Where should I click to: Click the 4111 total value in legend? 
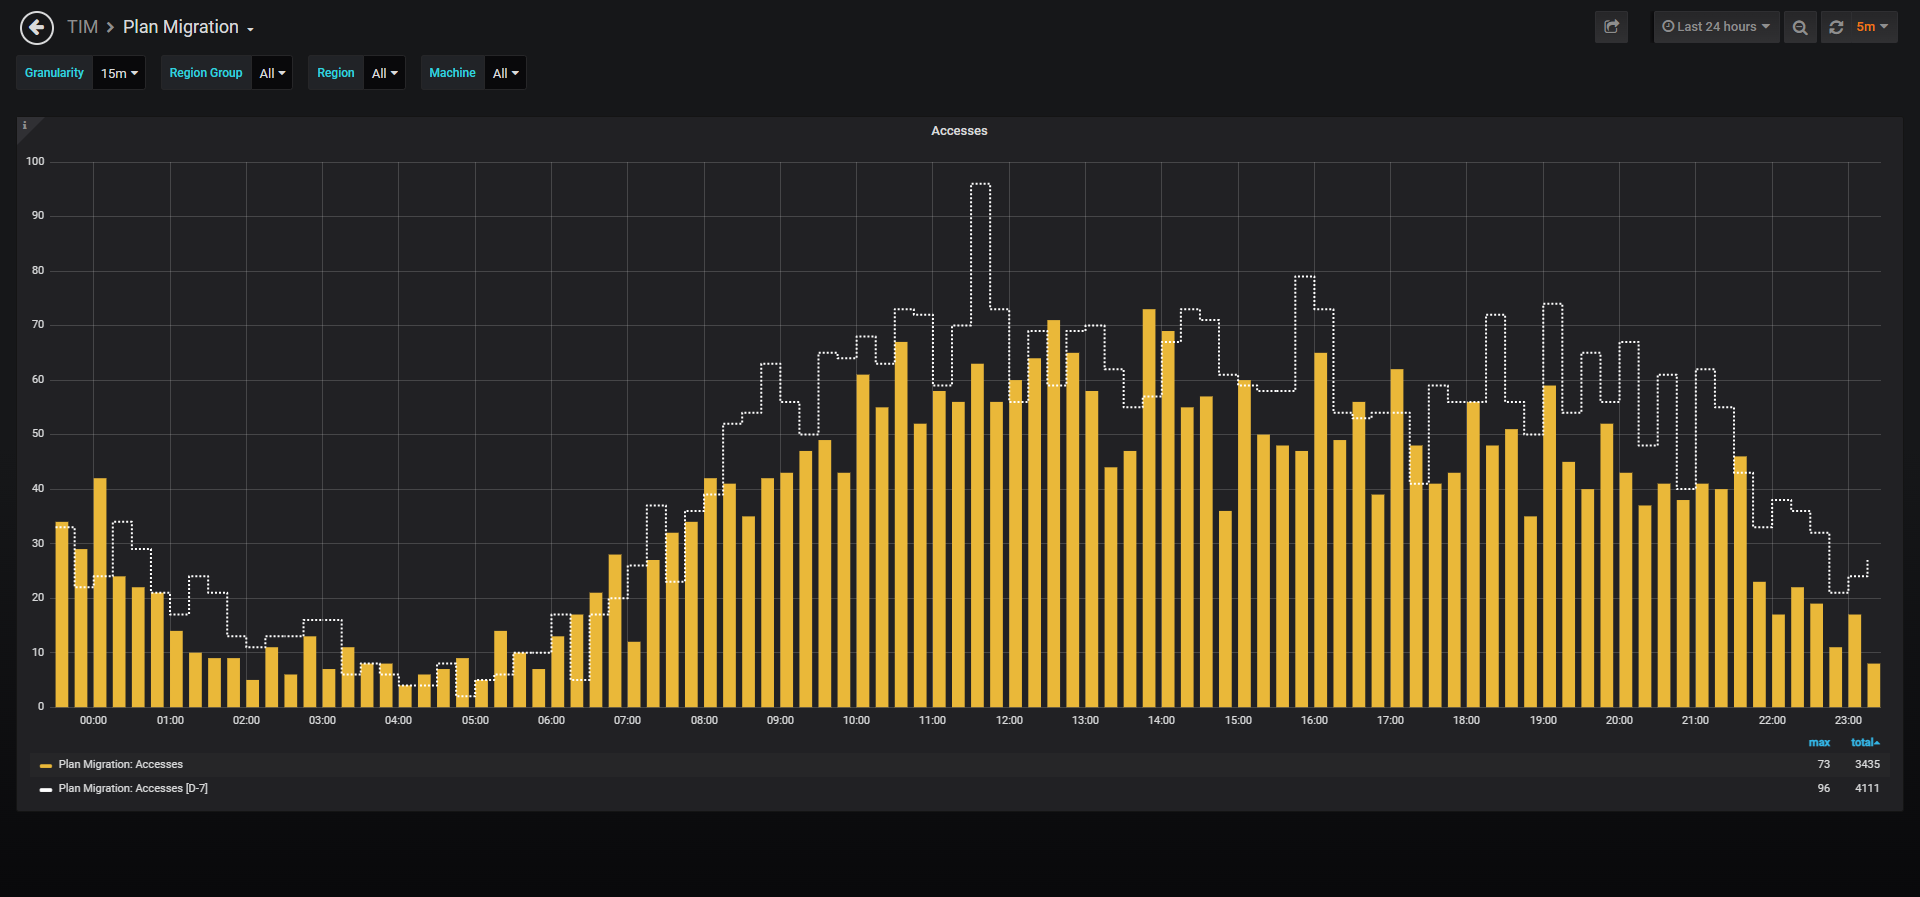[1867, 788]
